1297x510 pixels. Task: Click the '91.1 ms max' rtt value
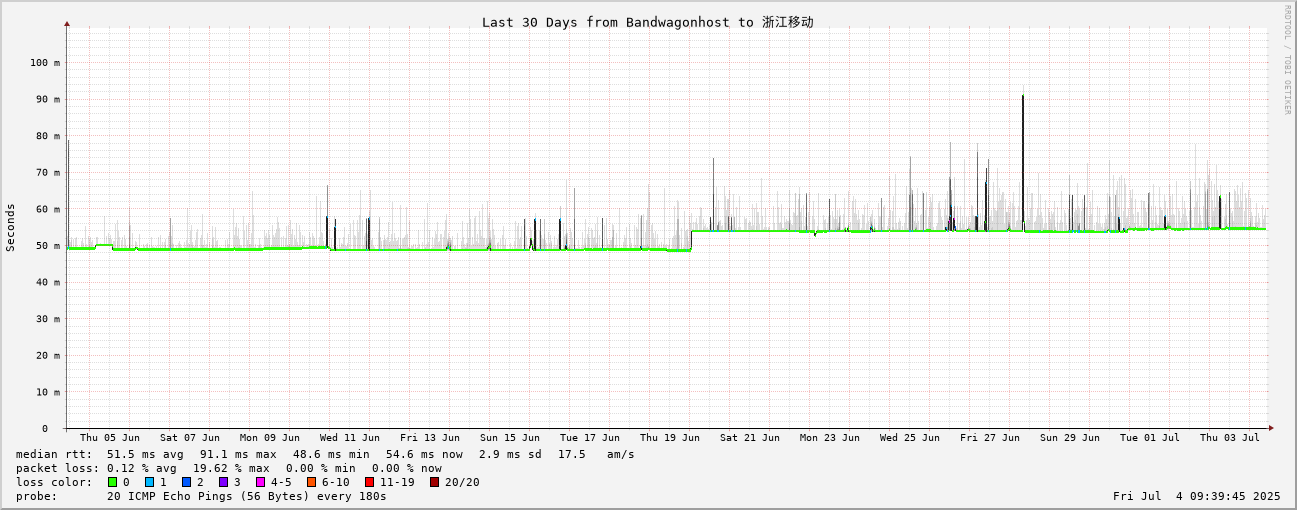click(238, 454)
